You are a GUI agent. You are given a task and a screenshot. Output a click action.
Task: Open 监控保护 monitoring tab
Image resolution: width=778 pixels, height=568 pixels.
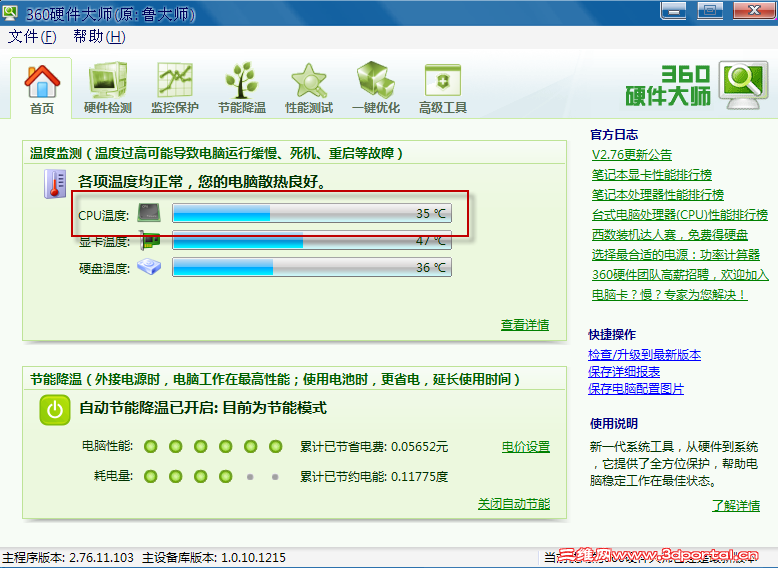(175, 89)
